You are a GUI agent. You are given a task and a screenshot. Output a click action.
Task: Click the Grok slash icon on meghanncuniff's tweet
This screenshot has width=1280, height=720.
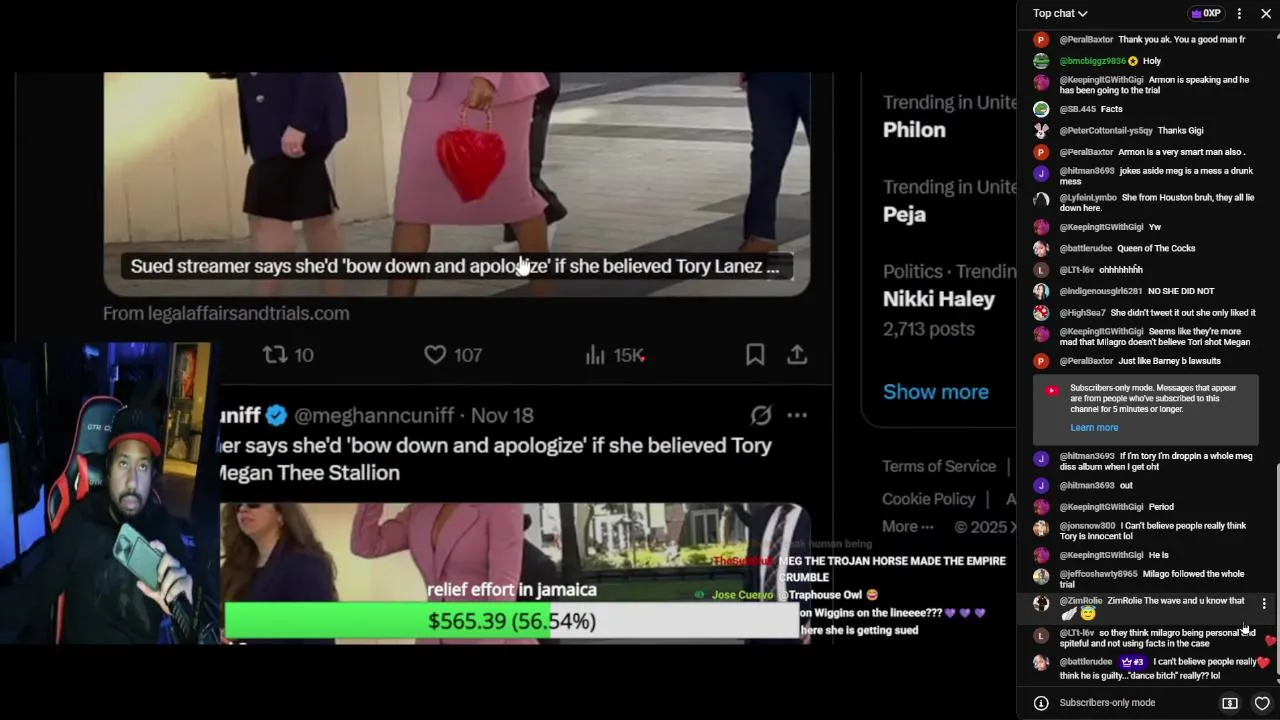(761, 415)
